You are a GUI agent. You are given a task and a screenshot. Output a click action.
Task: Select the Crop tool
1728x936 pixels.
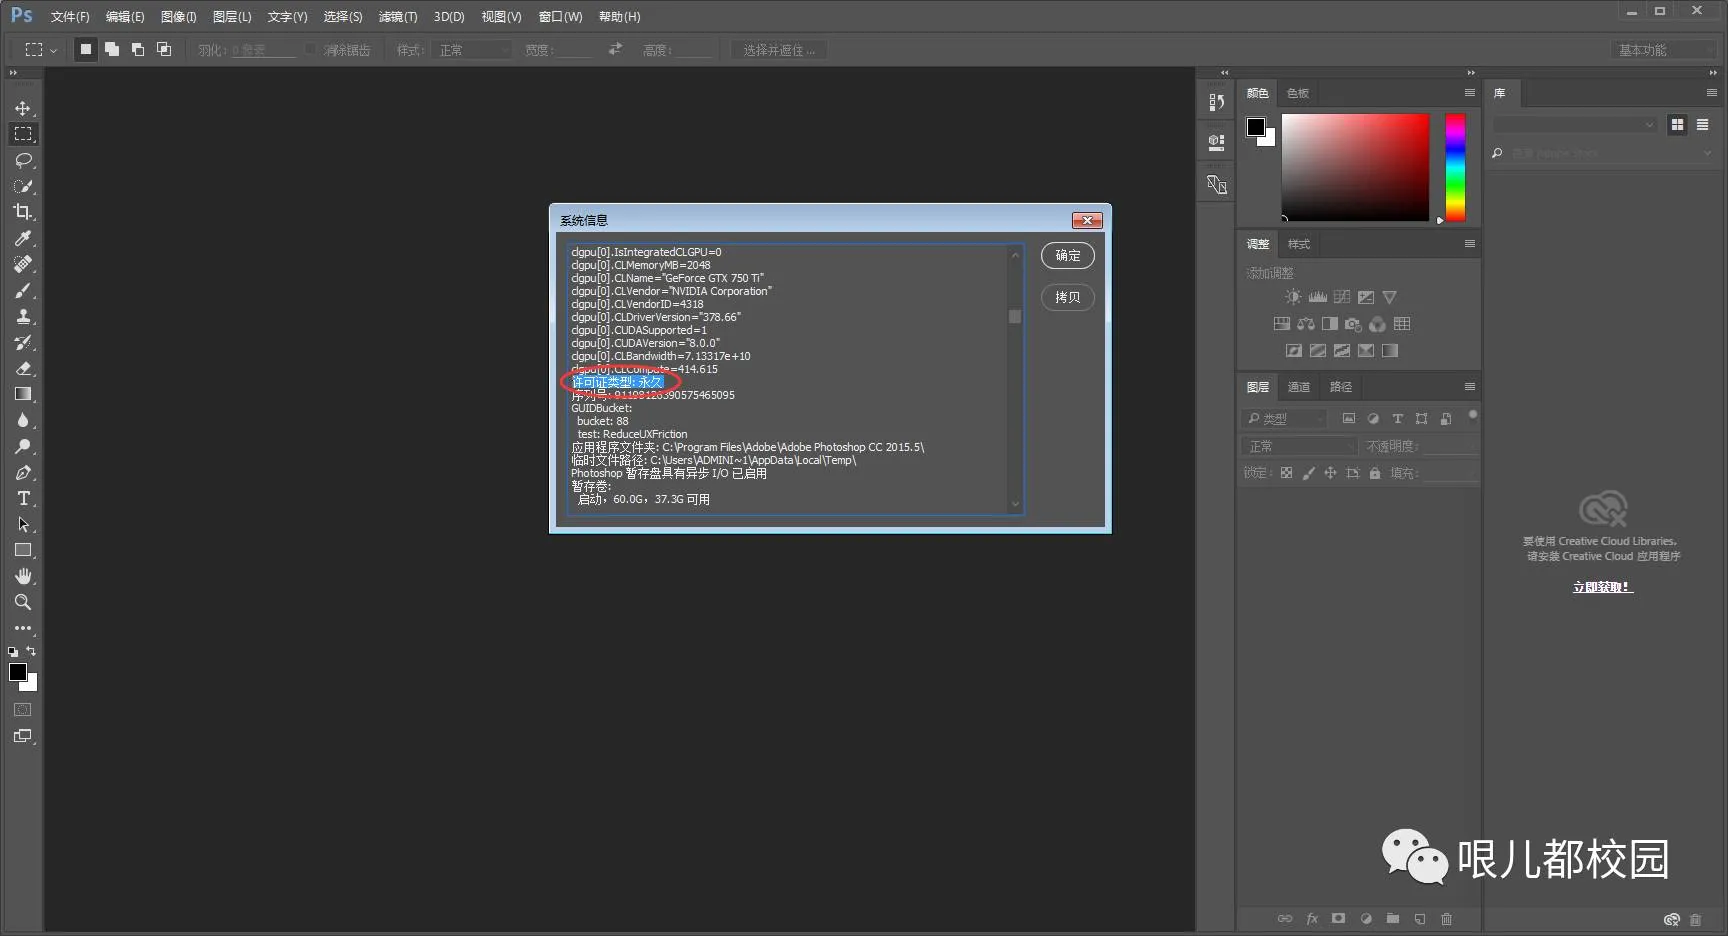tap(23, 212)
